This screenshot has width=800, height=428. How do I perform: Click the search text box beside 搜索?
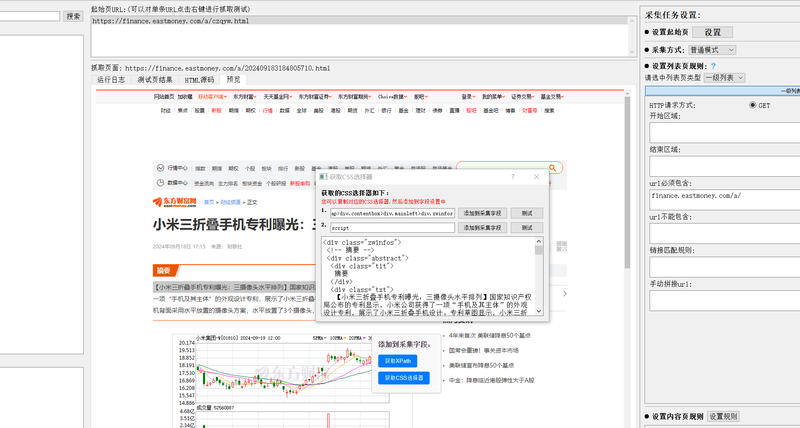(x=30, y=16)
